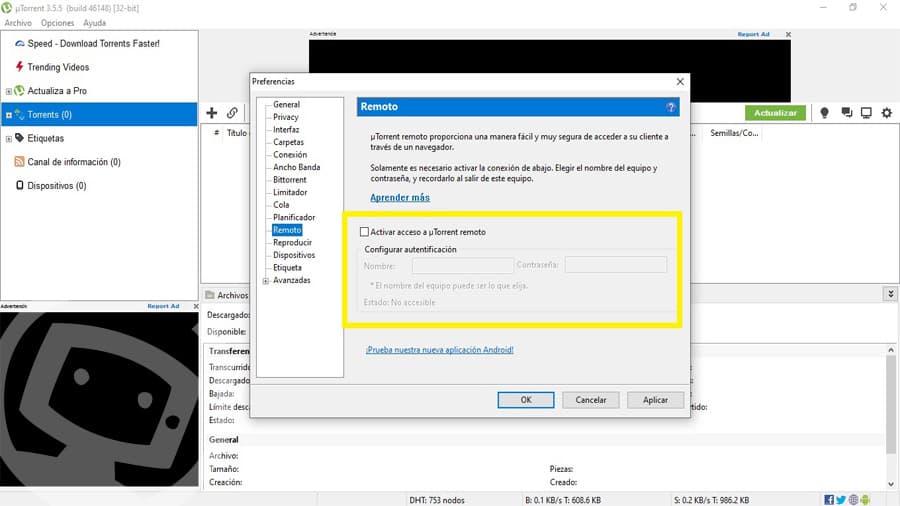Select General in preferences tree
900x506 pixels.
[x=286, y=104]
